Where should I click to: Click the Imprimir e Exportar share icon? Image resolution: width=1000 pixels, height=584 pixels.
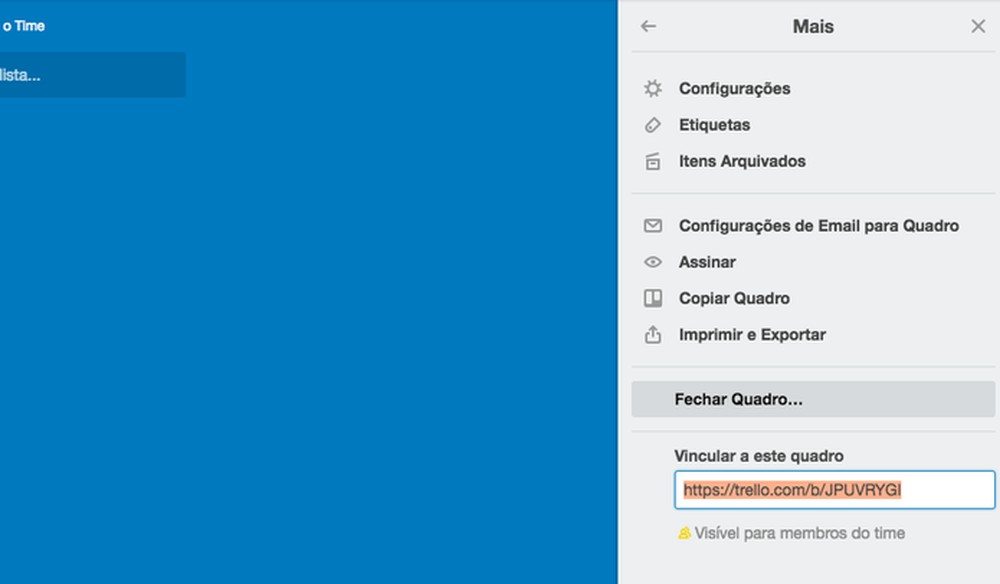[652, 335]
